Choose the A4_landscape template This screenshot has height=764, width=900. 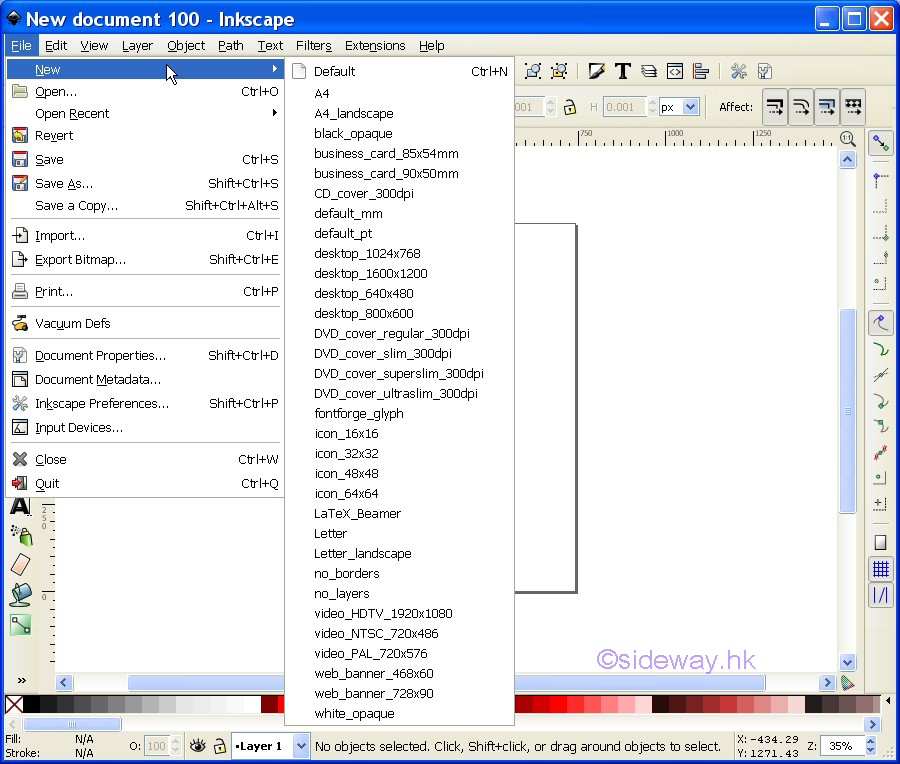coord(353,113)
